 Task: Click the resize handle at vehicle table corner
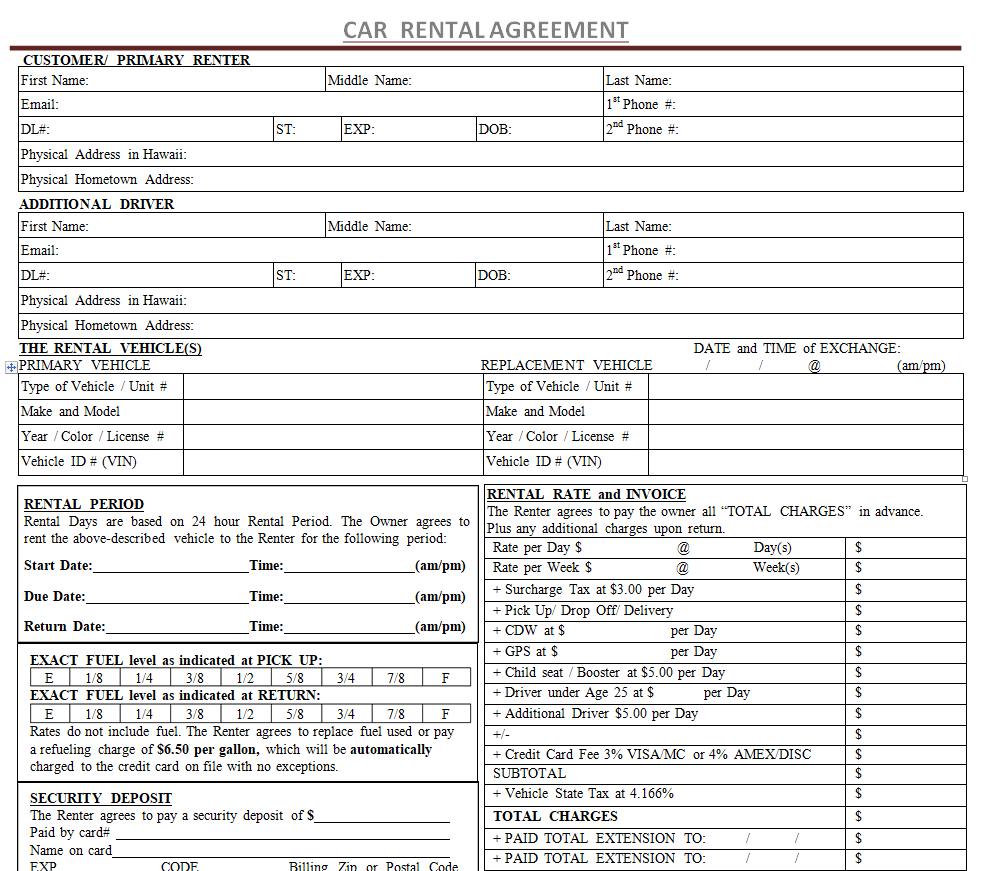(965, 479)
